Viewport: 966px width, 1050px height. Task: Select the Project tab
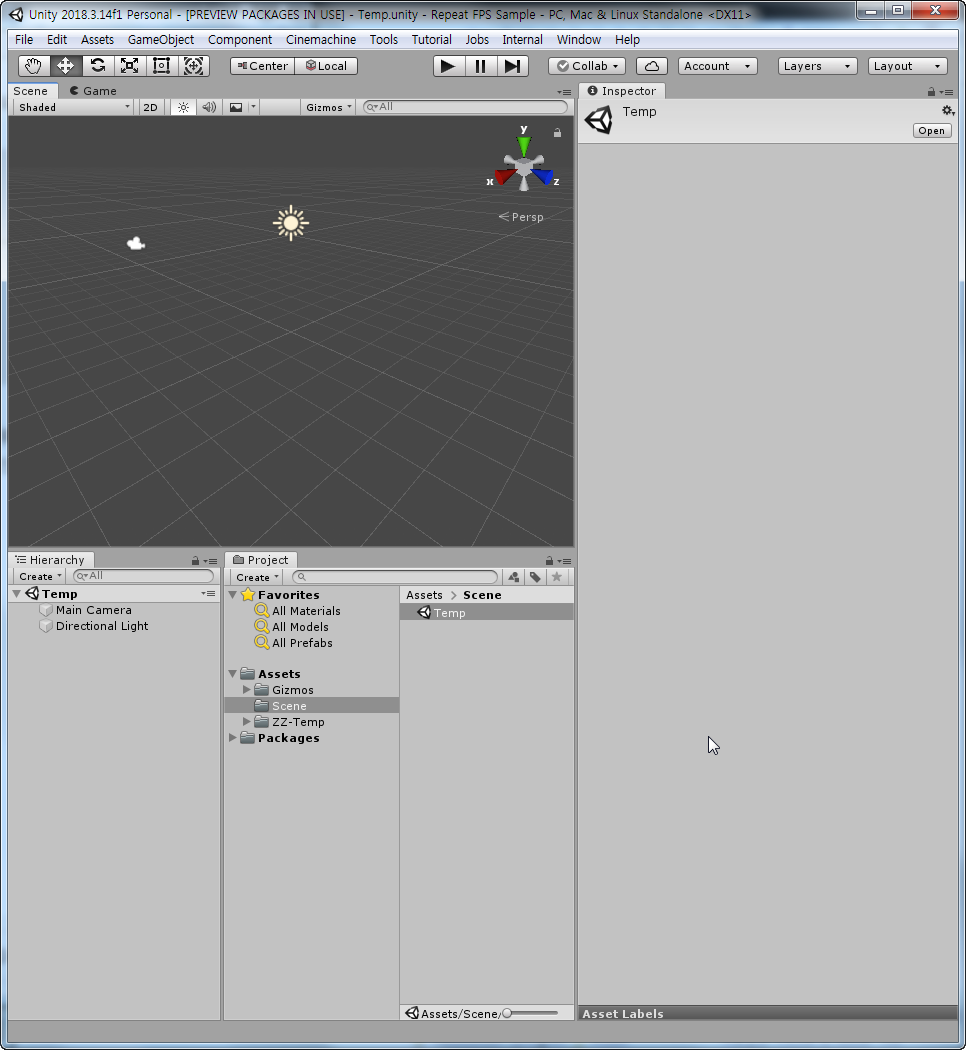click(x=261, y=560)
